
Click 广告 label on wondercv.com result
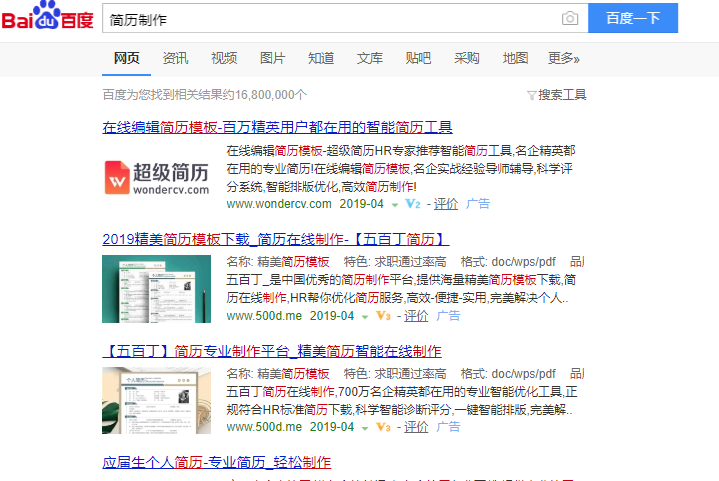coord(478,204)
